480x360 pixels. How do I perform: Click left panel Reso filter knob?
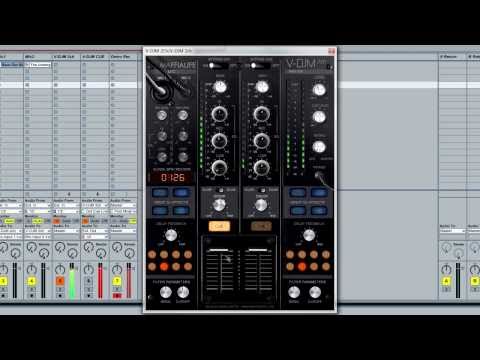[x=165, y=292]
